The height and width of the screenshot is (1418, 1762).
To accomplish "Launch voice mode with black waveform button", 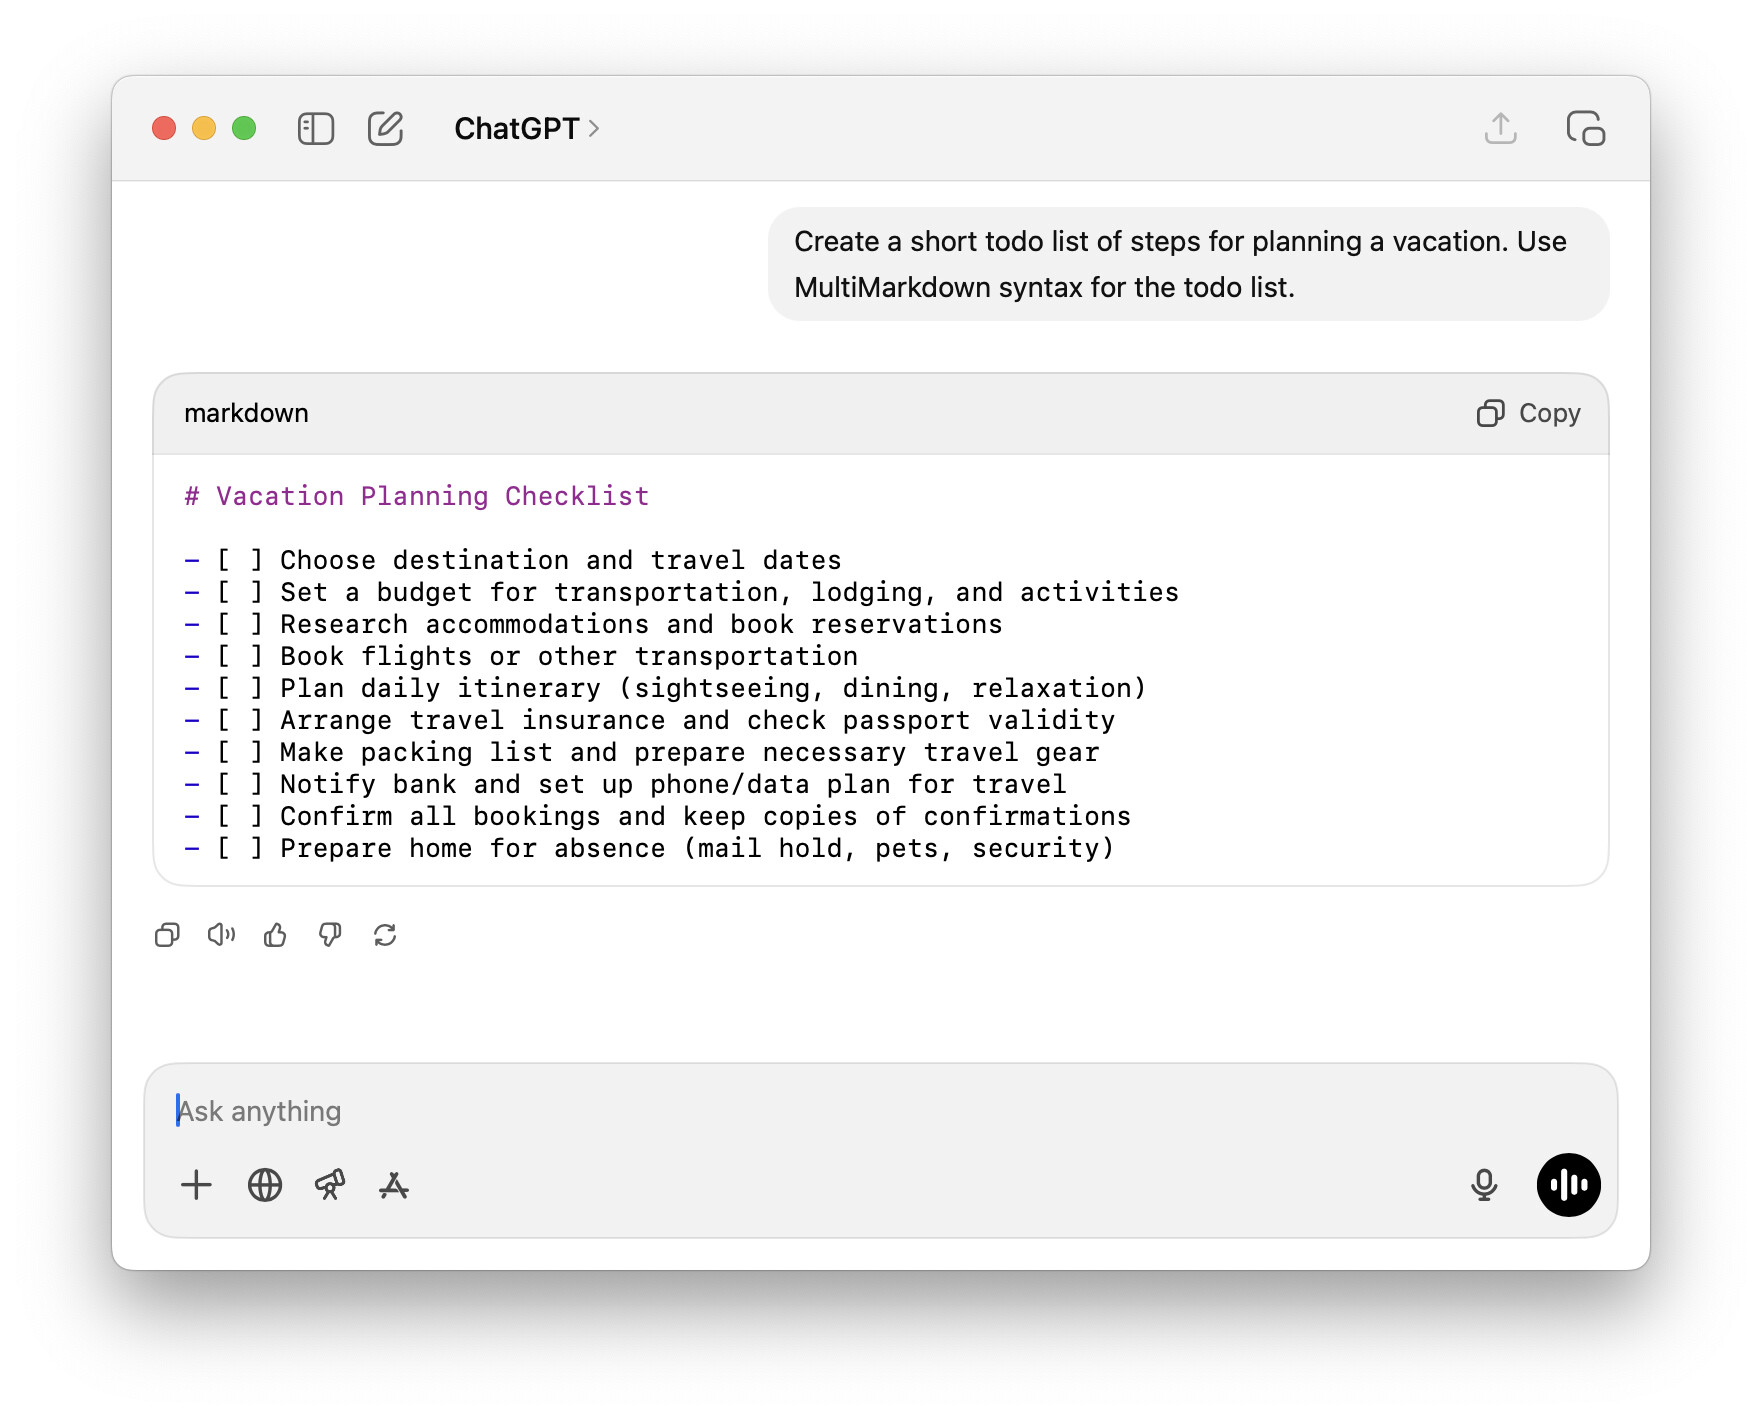I will 1568,1185.
